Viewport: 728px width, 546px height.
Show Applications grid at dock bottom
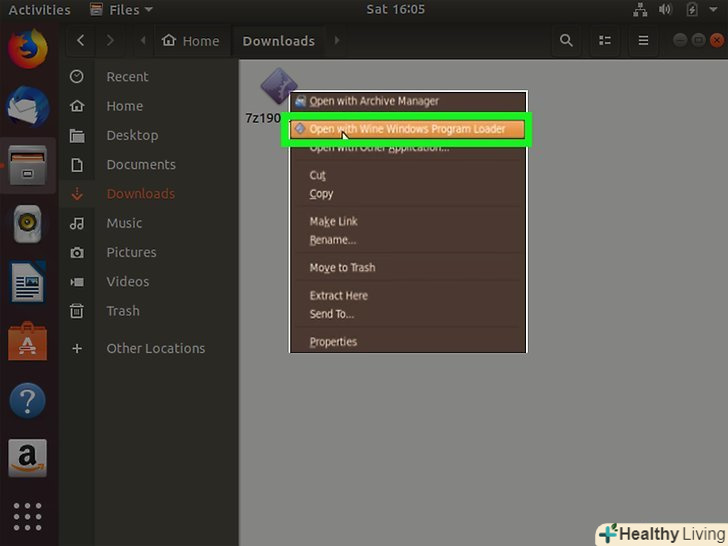27,516
